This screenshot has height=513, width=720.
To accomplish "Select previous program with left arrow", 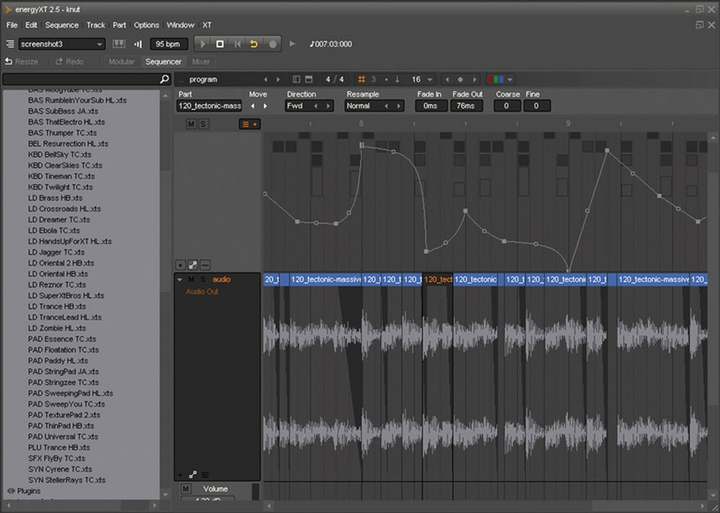I will [265, 79].
